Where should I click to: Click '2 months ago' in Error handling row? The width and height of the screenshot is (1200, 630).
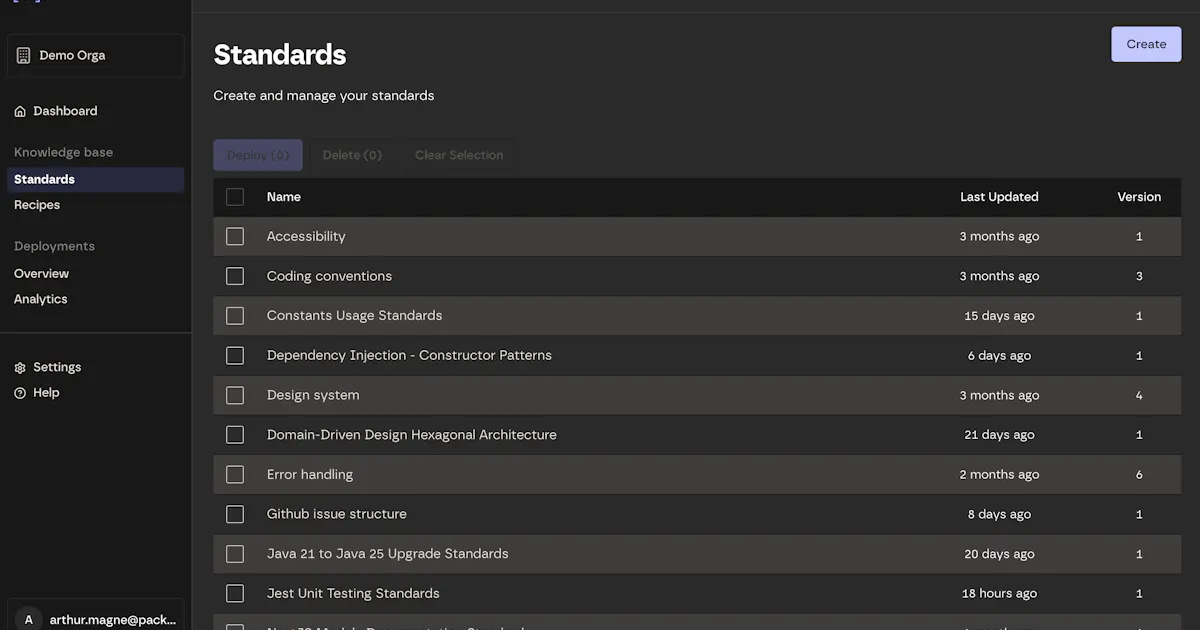coord(999,475)
